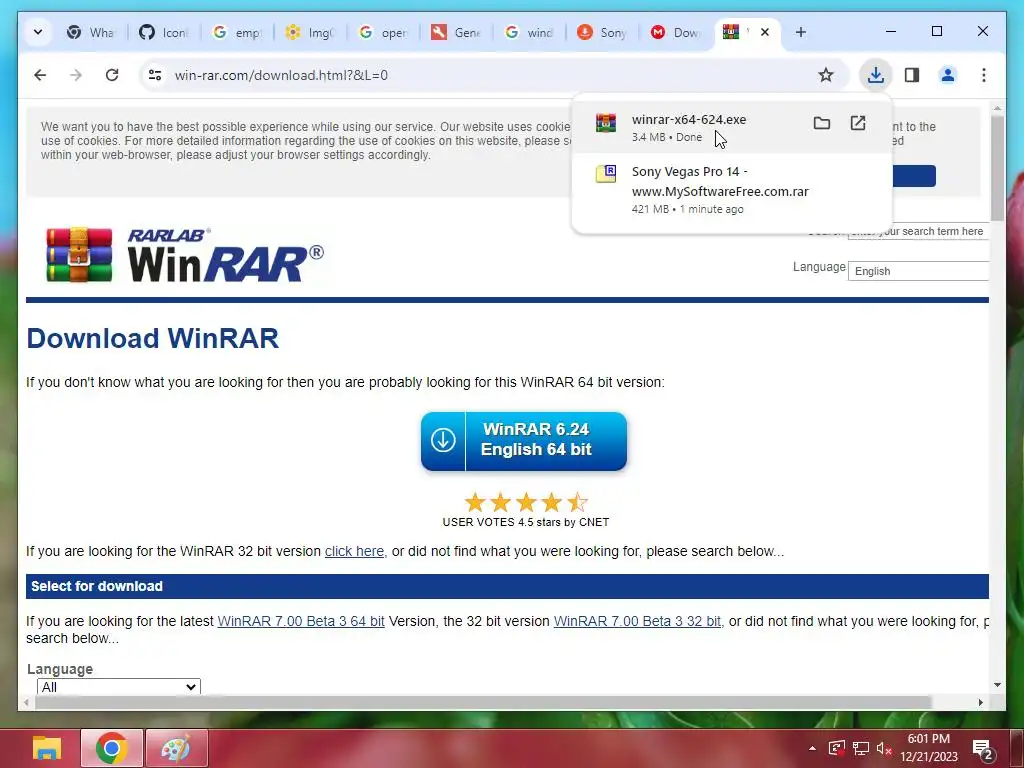Open the notification center icon
This screenshot has width=1024, height=768.
click(983, 749)
